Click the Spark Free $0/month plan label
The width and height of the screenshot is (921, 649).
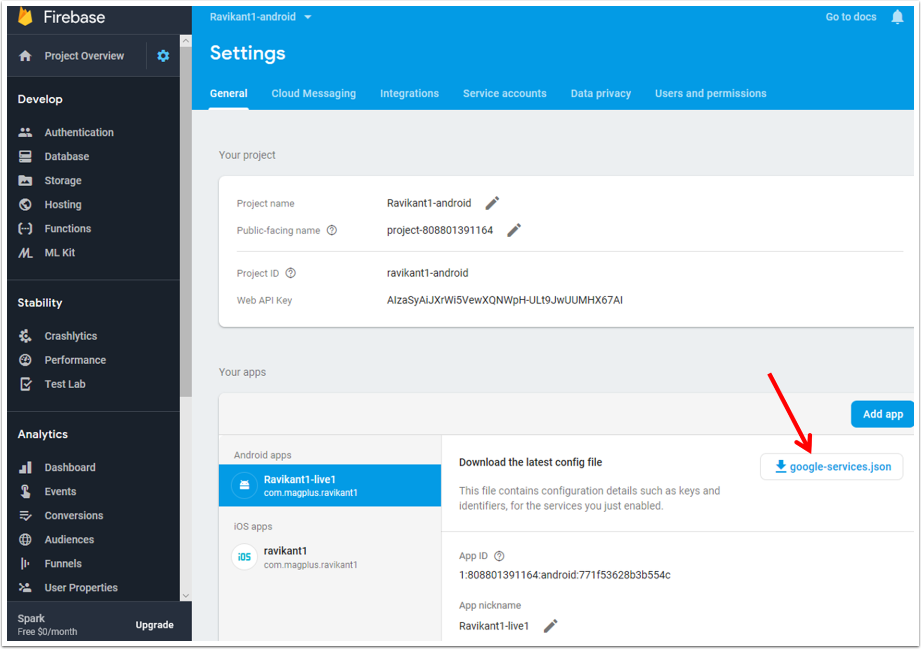point(47,625)
